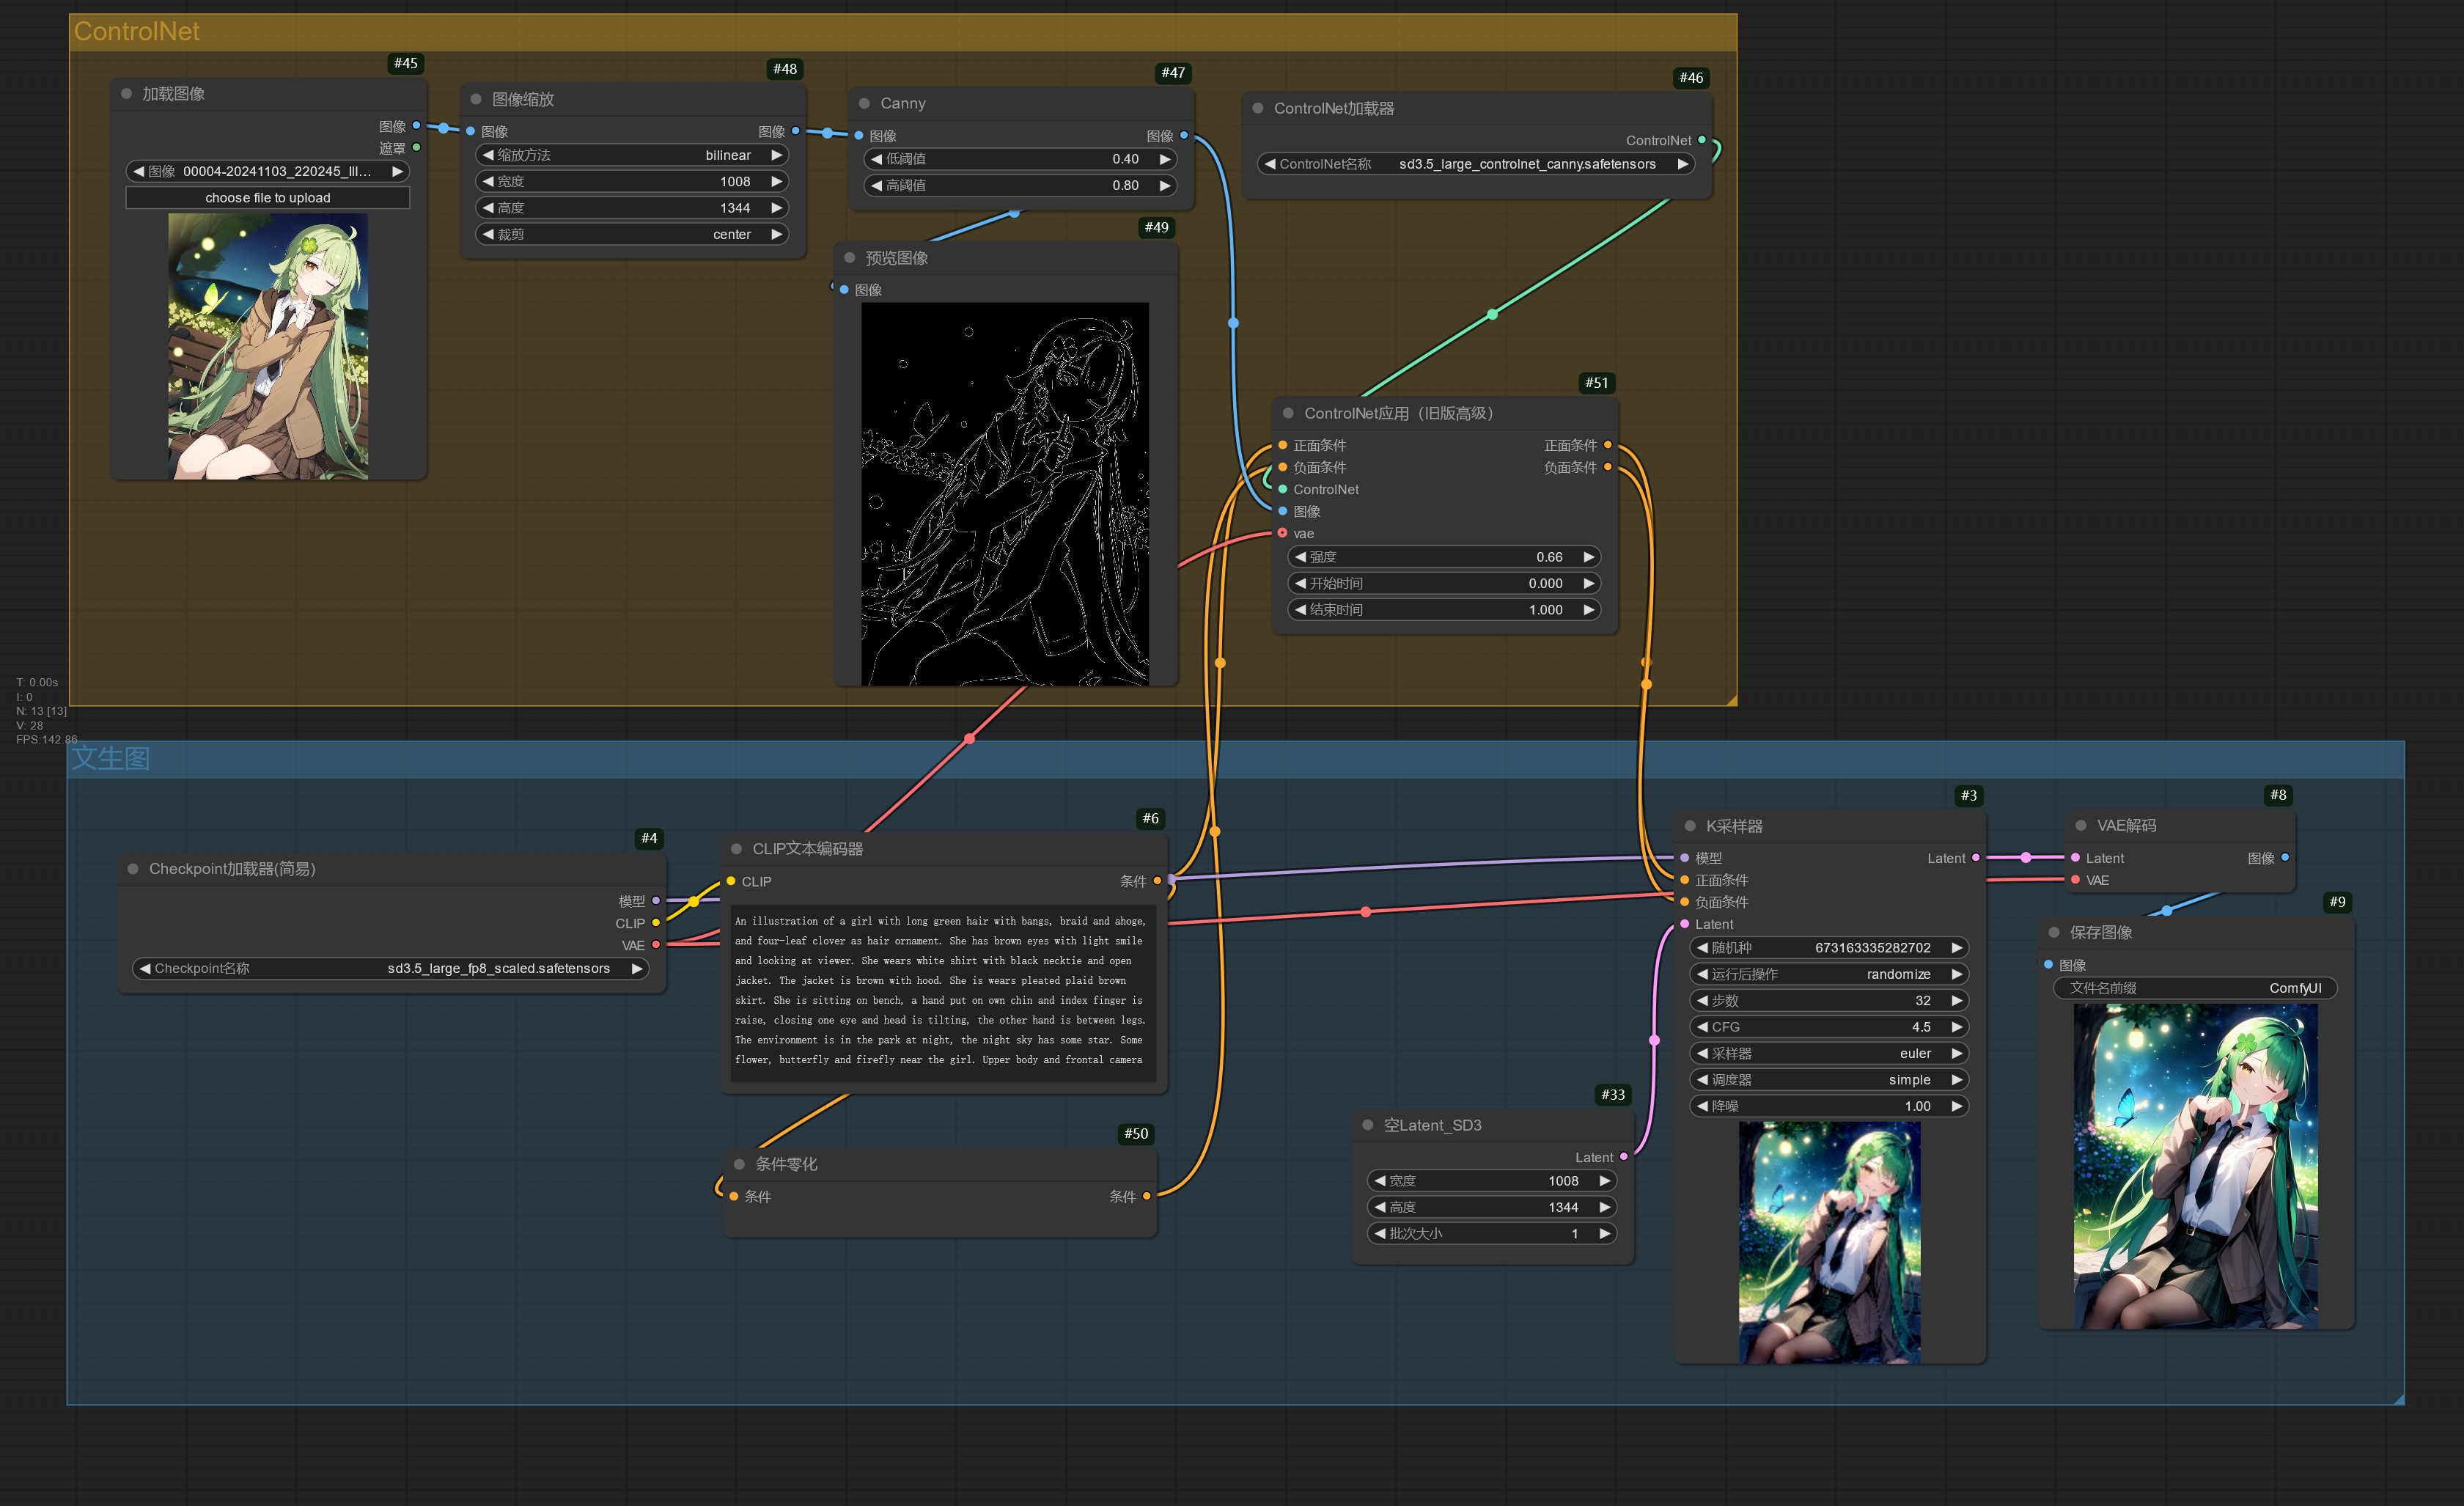The image size is (2464, 1506).
Task: Collapse the Canny node
Action: click(864, 103)
